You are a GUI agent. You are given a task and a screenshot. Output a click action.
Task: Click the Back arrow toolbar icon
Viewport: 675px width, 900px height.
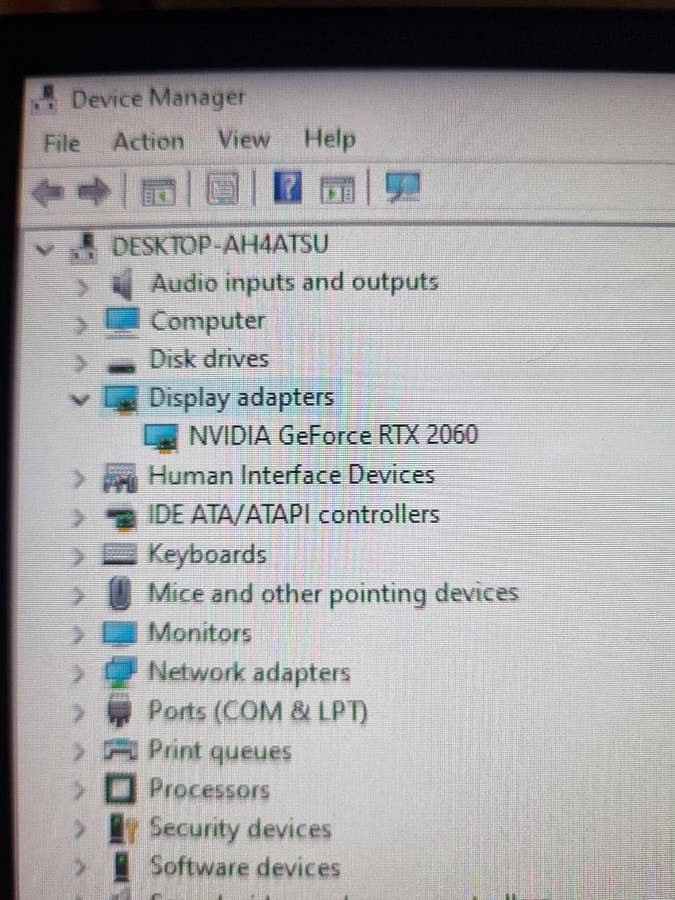(47, 191)
